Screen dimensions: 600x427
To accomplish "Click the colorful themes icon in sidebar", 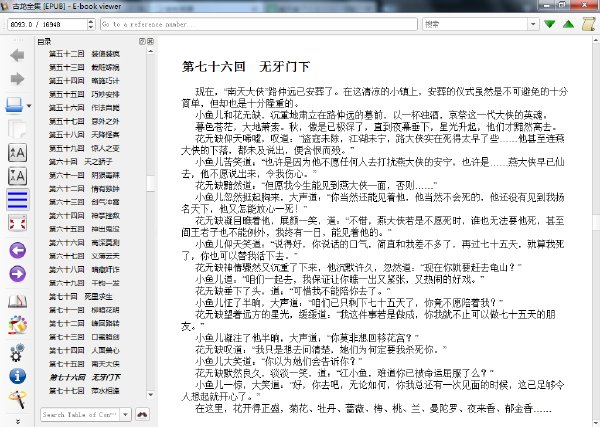I will point(17,325).
